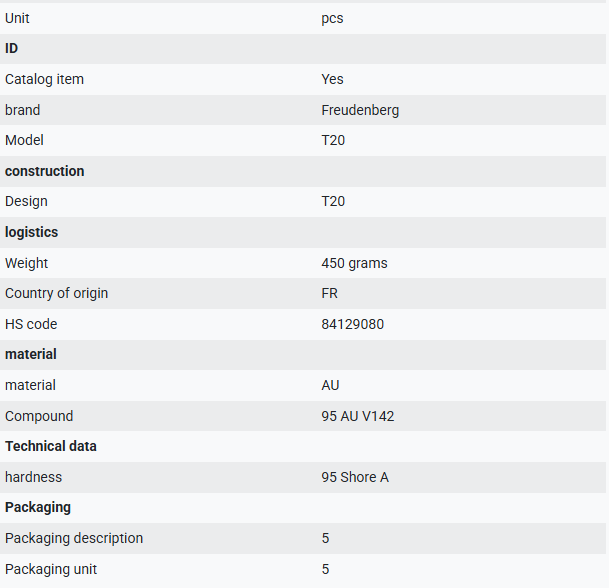Click the Design T20 value
This screenshot has width=609, height=588.
click(333, 202)
